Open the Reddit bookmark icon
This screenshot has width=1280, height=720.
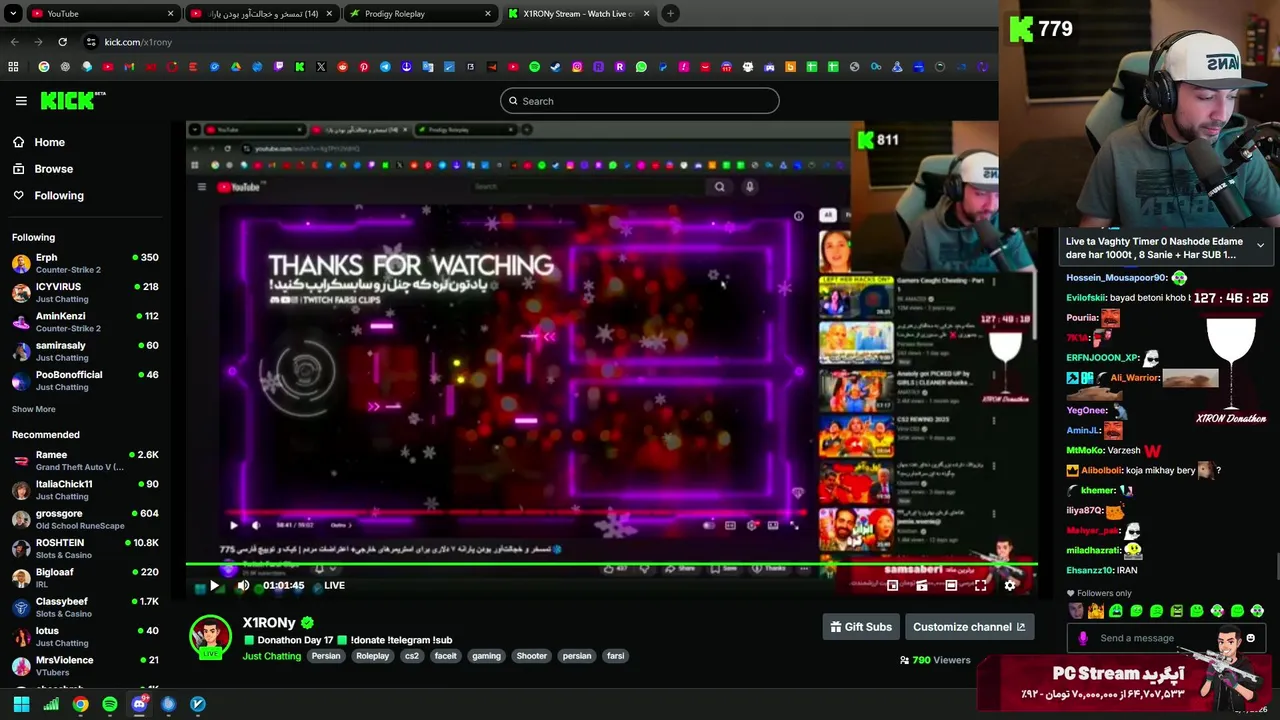pos(342,67)
